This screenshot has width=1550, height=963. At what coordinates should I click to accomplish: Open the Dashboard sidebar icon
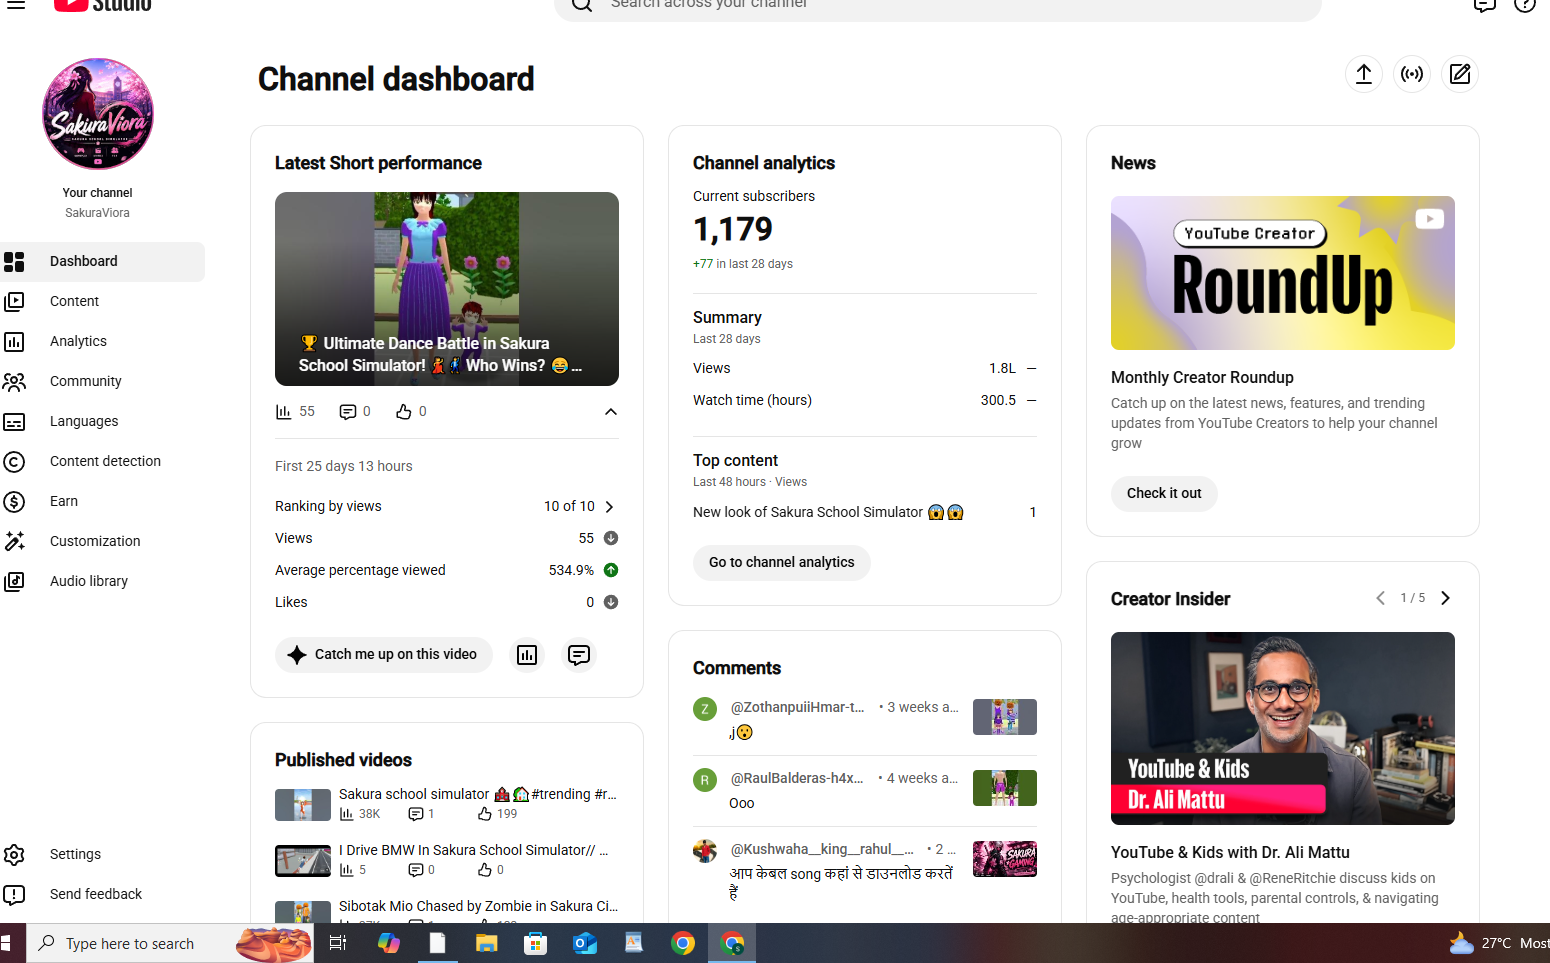coord(14,262)
